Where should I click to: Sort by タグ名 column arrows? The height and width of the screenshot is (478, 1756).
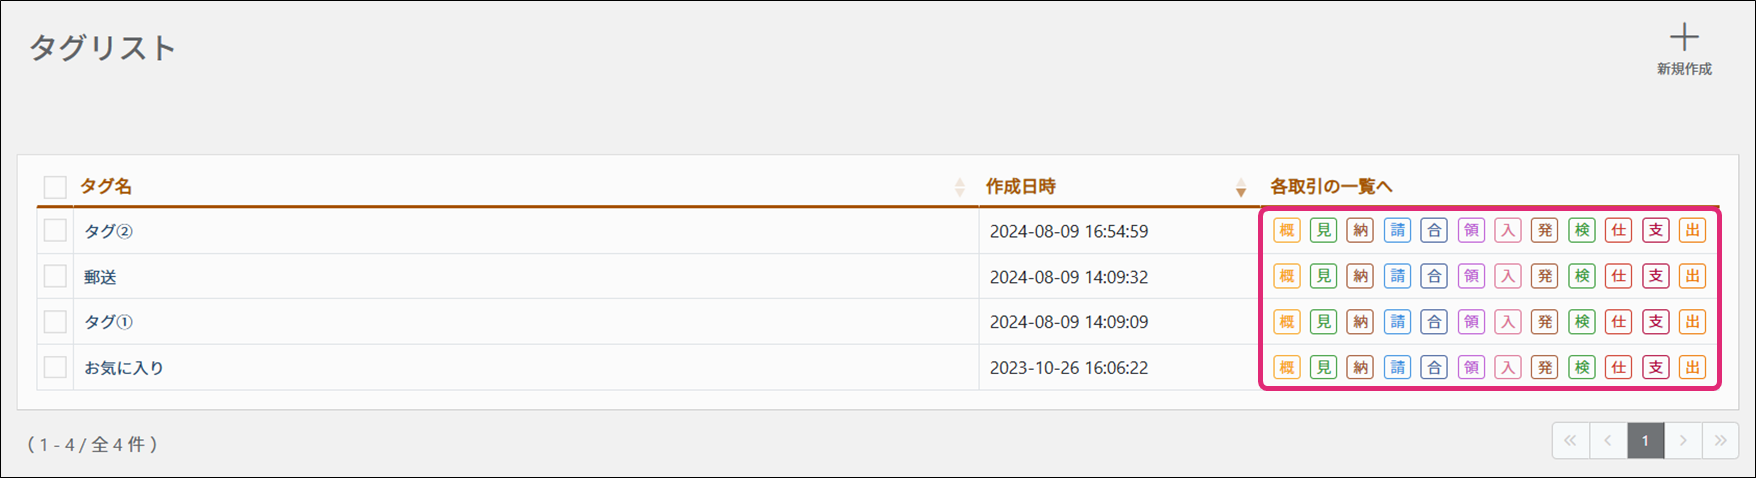coord(960,187)
